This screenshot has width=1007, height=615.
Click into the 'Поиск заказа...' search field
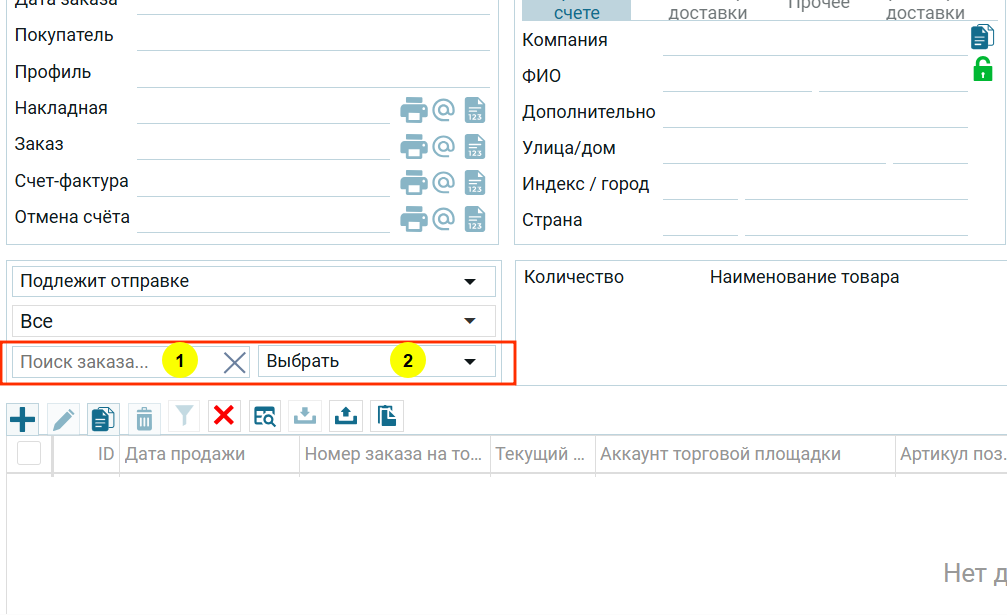90,362
